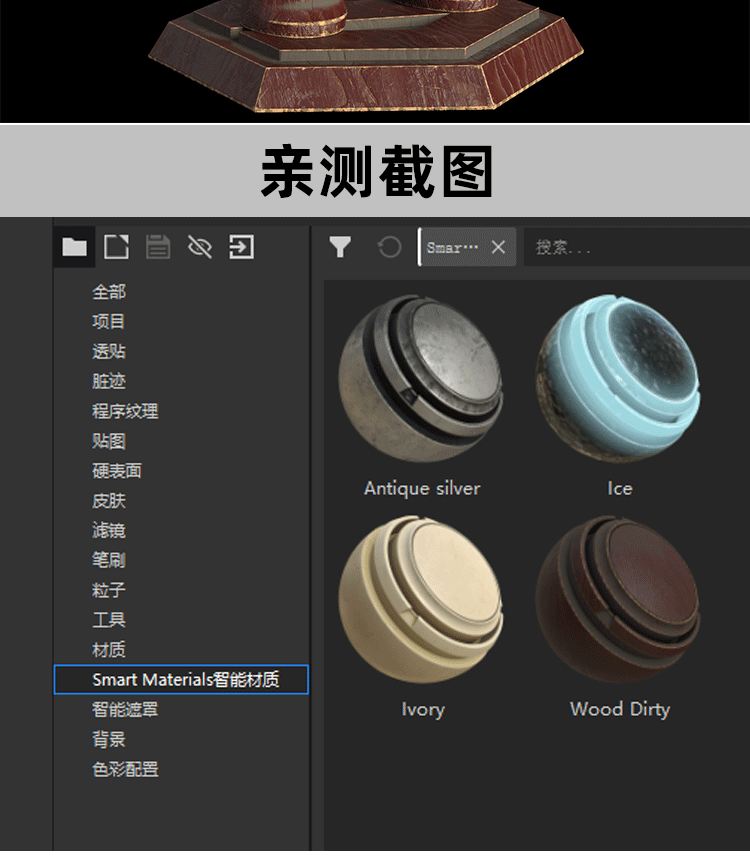
Task: Select Smart Materials智能材质 in the list
Action: 185,680
